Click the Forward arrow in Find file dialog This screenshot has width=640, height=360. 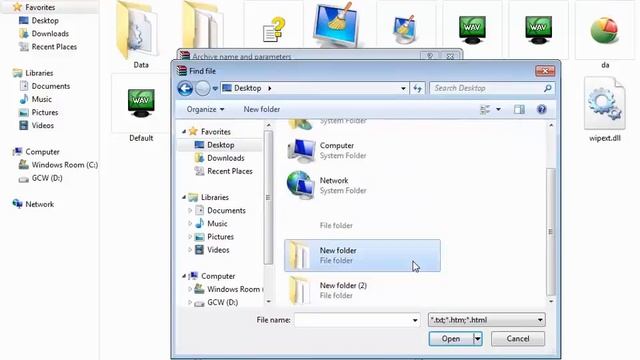[x=202, y=88]
